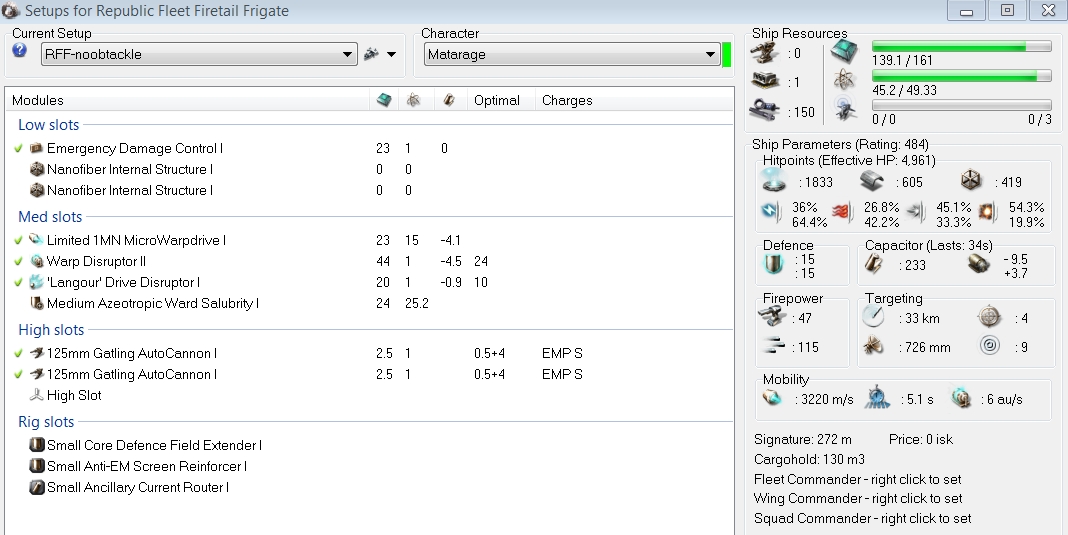Click the Signature: 272 m text
The height and width of the screenshot is (535, 1068).
[x=802, y=440]
